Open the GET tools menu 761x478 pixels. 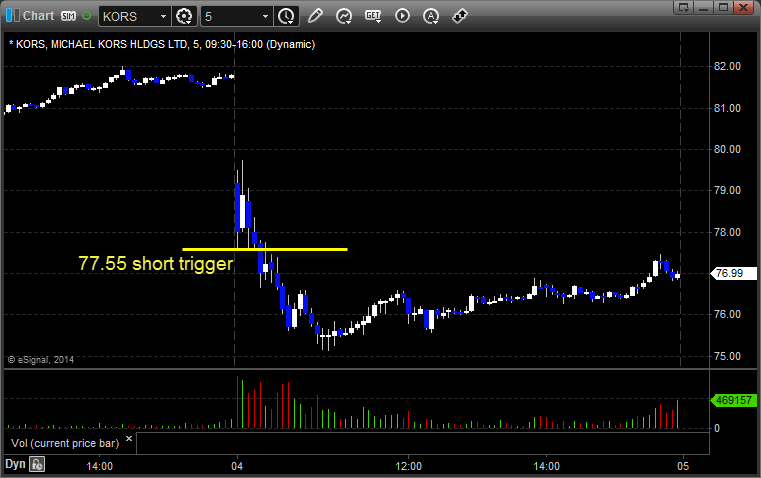pos(373,16)
